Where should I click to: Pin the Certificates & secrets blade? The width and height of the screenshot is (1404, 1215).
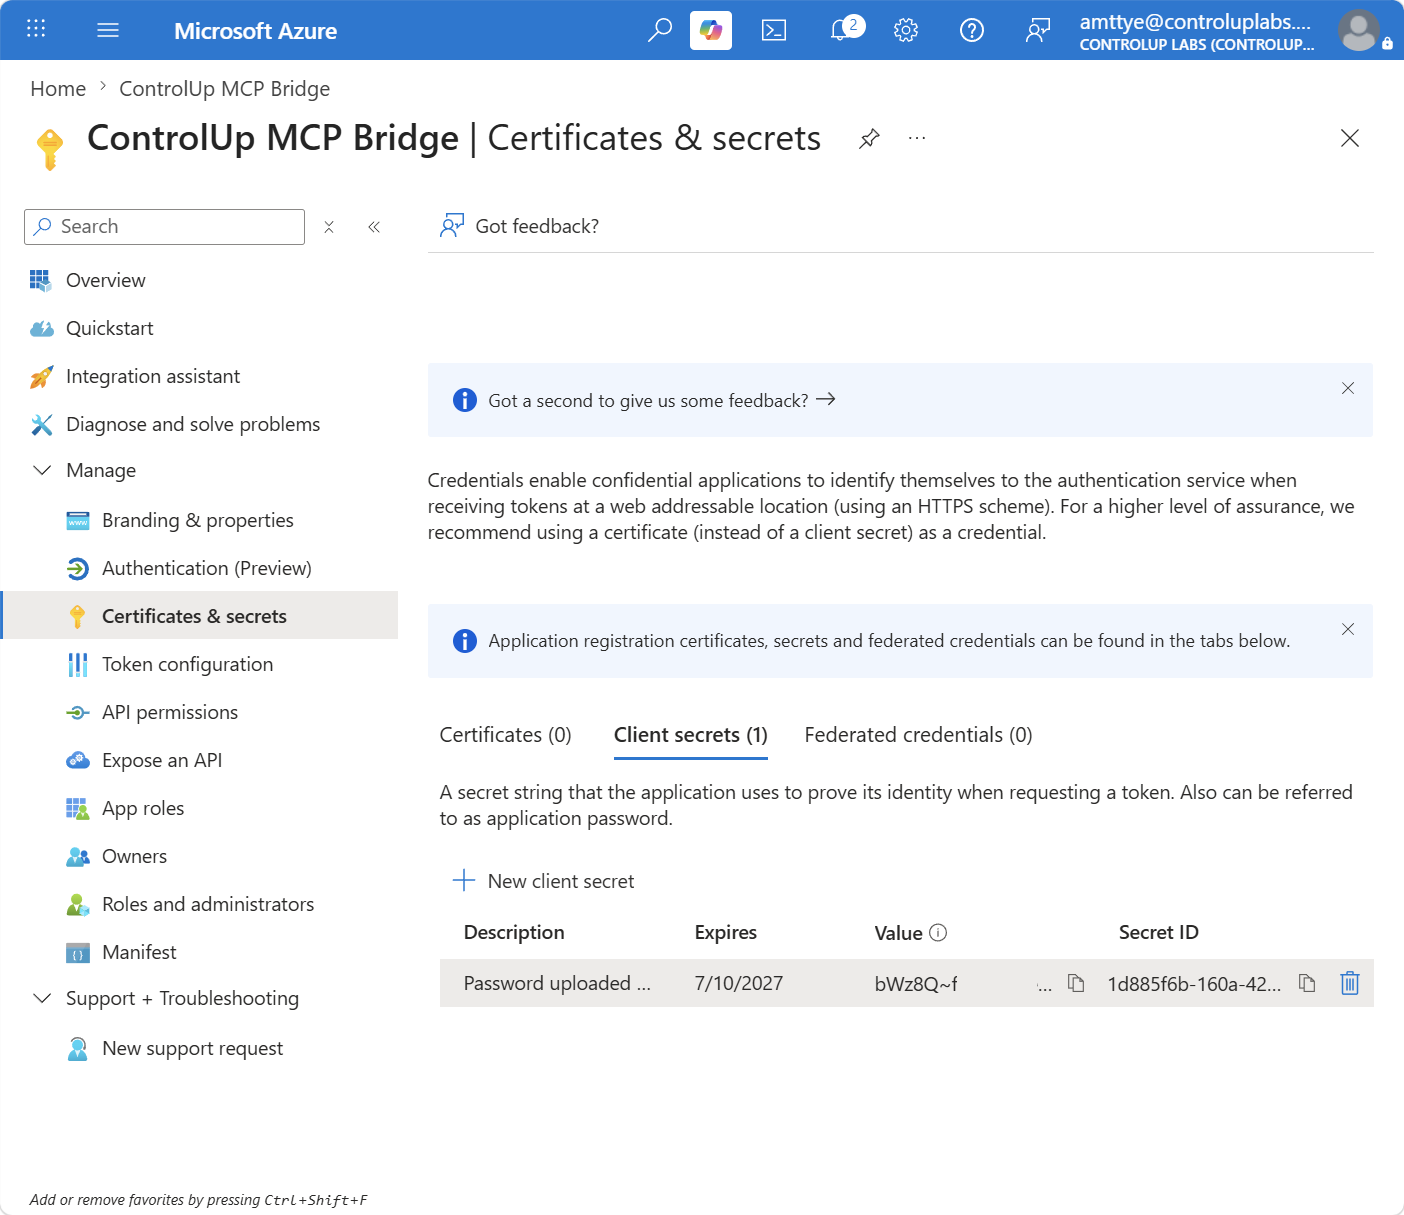click(x=870, y=139)
